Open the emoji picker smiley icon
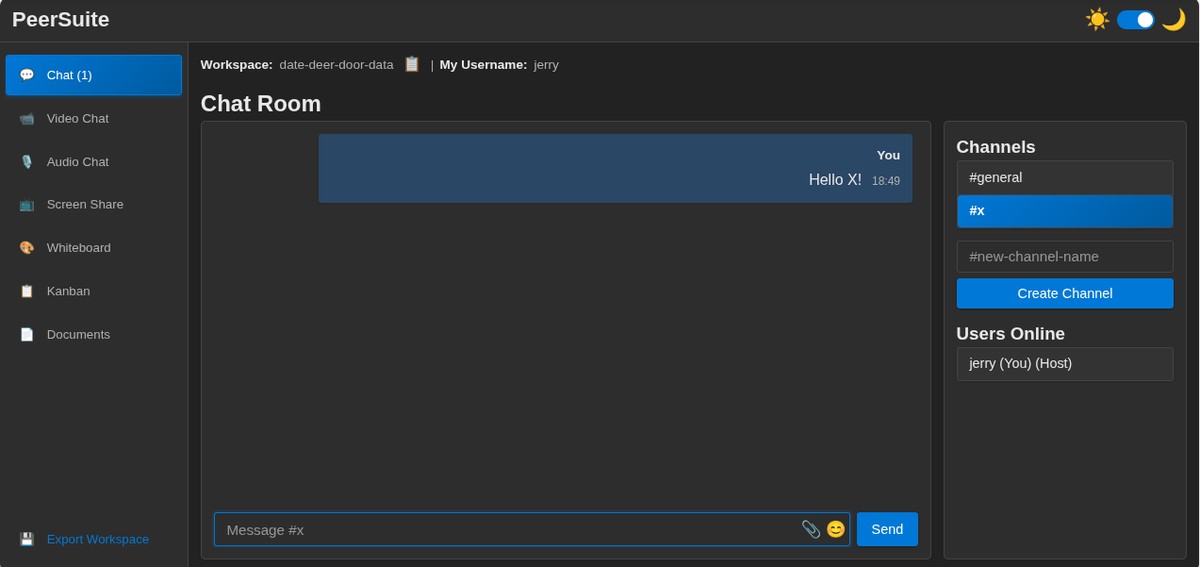 (x=836, y=529)
